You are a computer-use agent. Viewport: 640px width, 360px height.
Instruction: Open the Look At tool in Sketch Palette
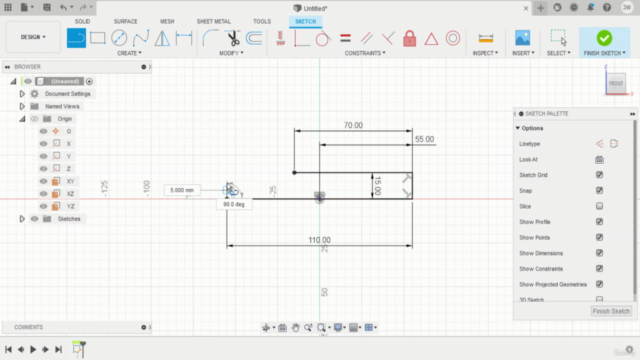[599, 160]
